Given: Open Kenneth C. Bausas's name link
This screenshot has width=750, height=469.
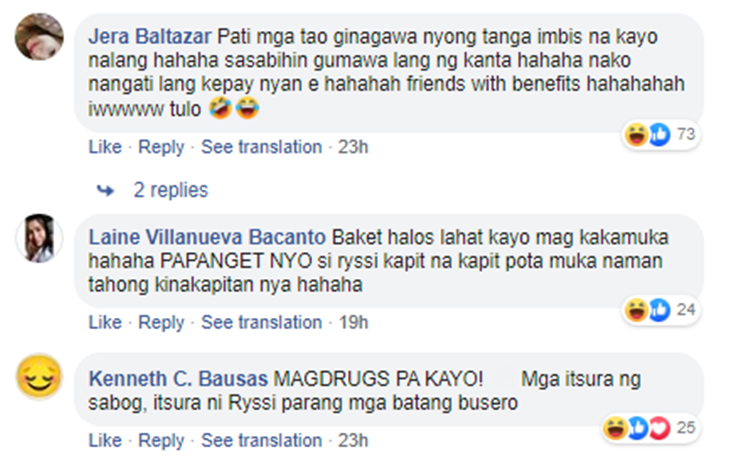Looking at the screenshot, I should coord(178,379).
